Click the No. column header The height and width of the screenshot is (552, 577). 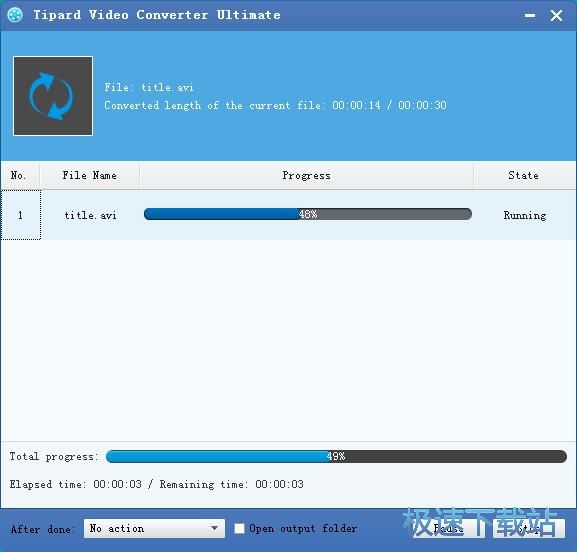tap(20, 176)
